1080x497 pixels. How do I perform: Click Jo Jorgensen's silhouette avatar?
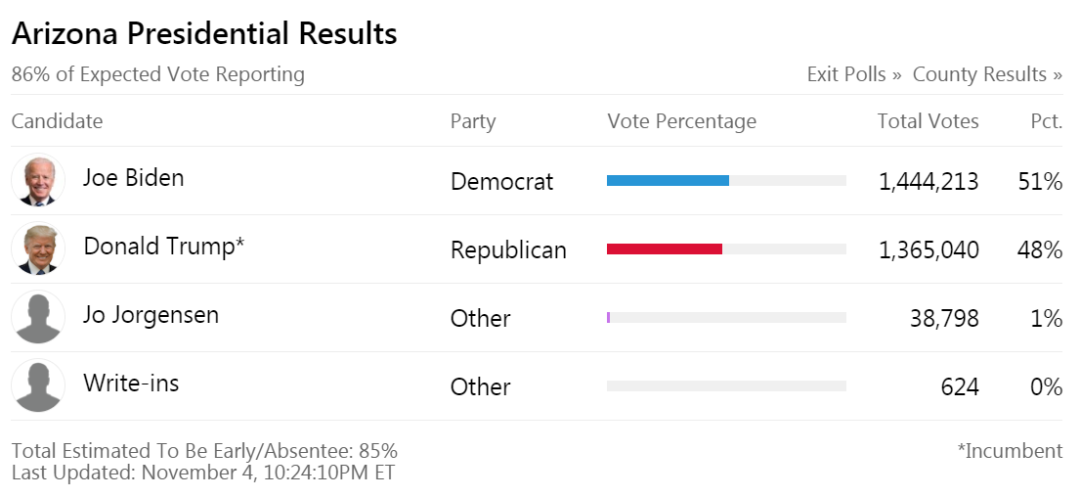click(x=38, y=317)
